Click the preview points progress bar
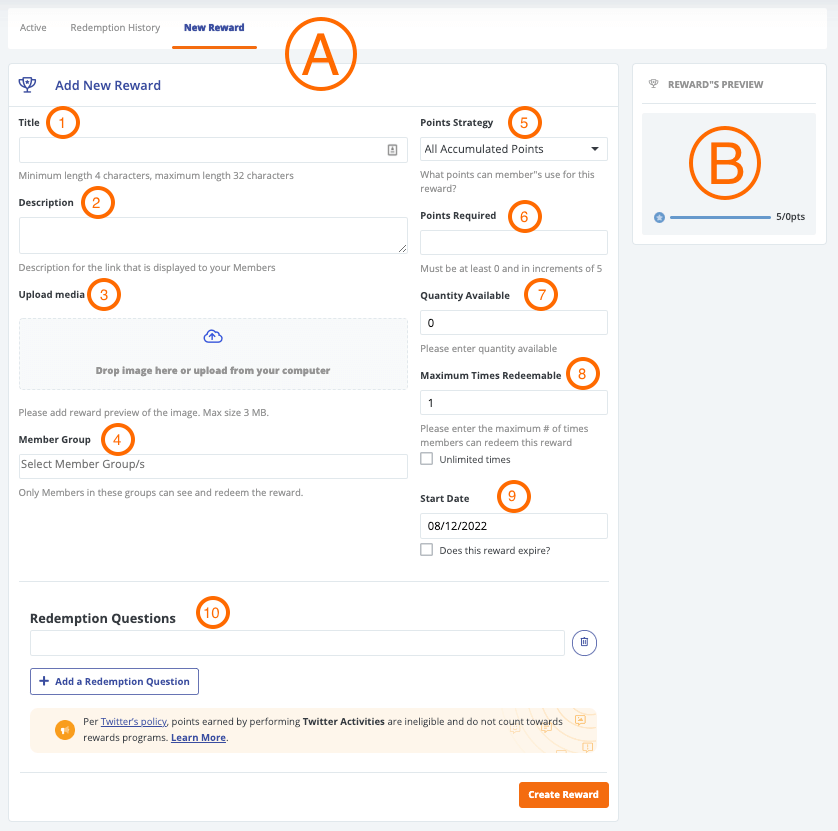 [x=720, y=218]
